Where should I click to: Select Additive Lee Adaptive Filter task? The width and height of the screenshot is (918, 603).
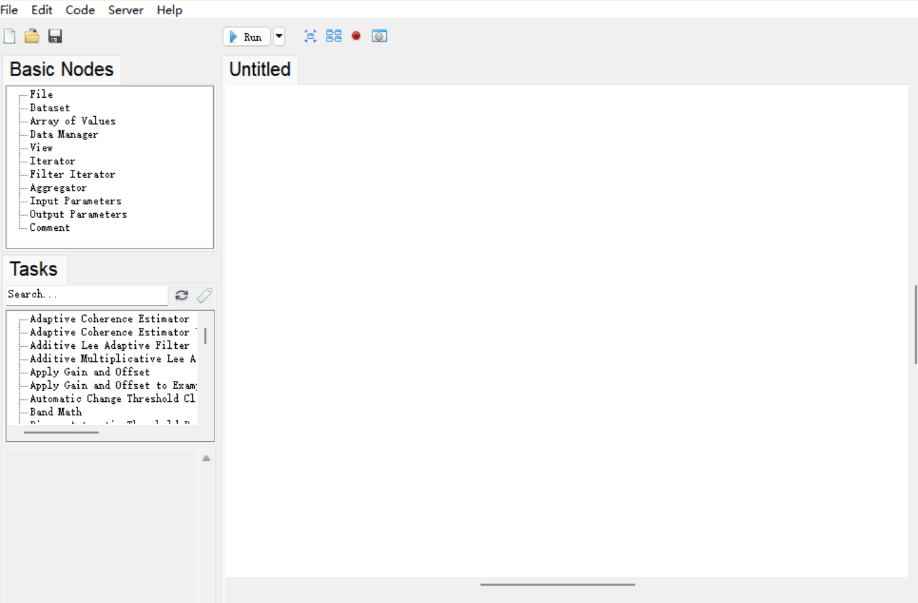109,346
